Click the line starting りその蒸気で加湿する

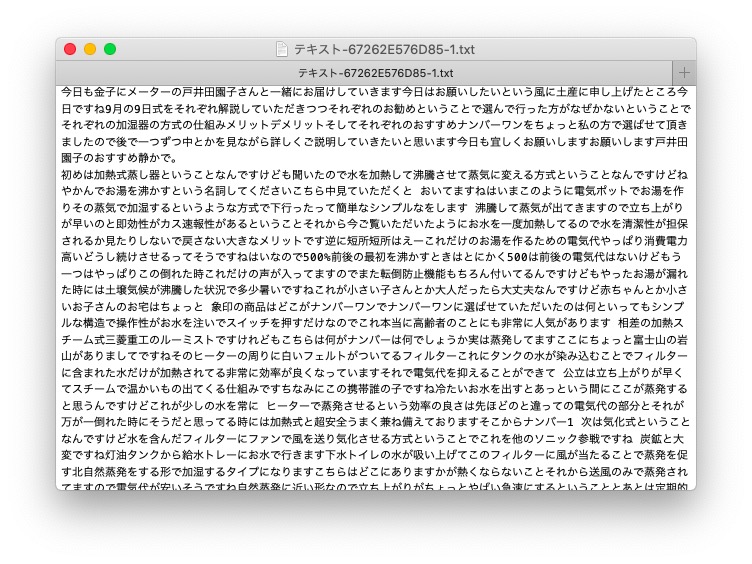click(x=372, y=208)
